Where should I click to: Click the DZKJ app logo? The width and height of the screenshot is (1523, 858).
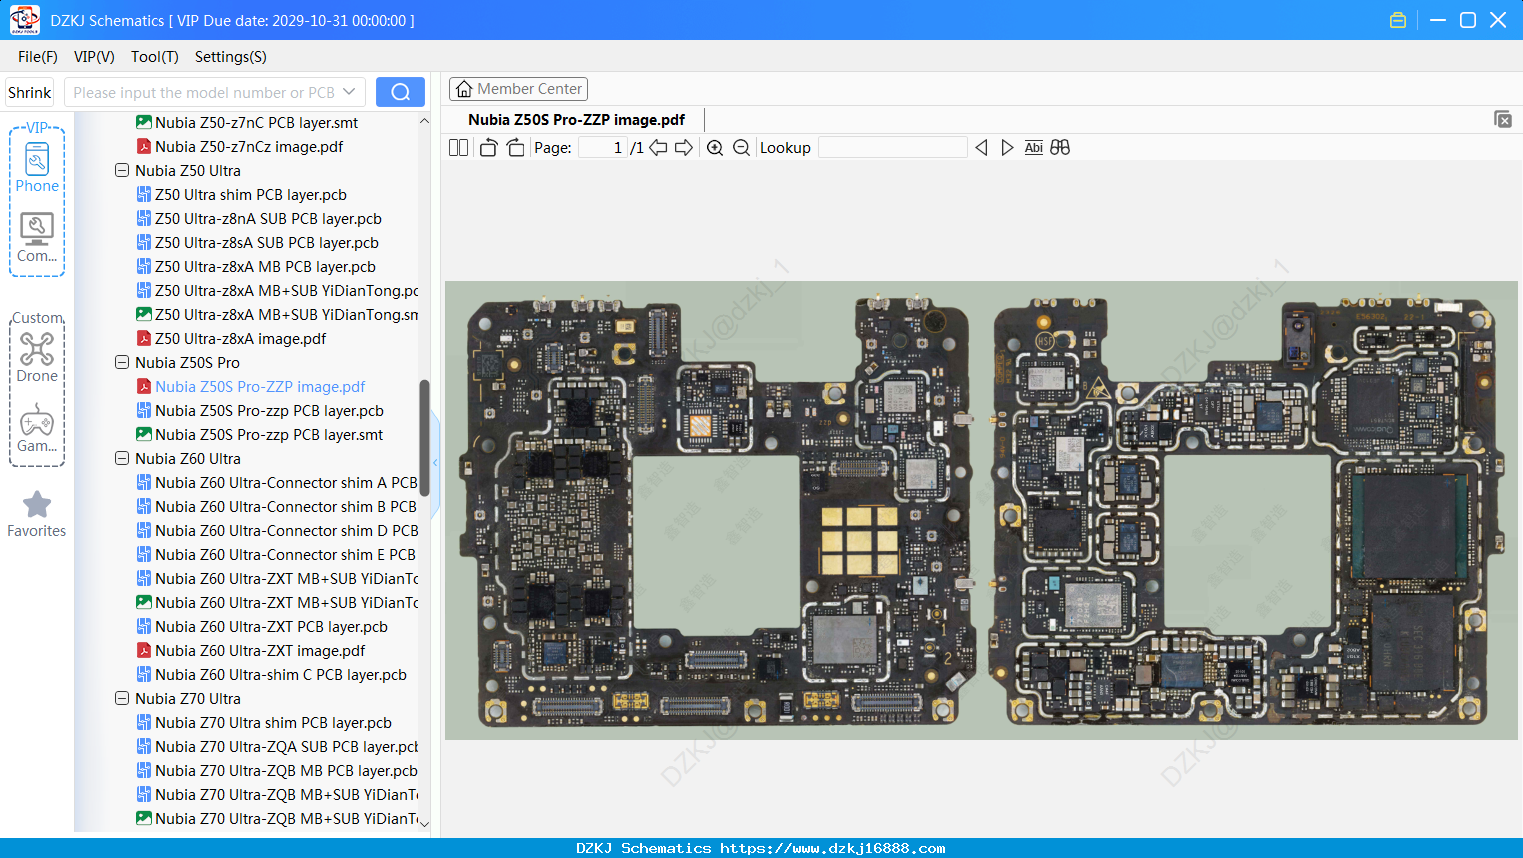click(x=24, y=20)
